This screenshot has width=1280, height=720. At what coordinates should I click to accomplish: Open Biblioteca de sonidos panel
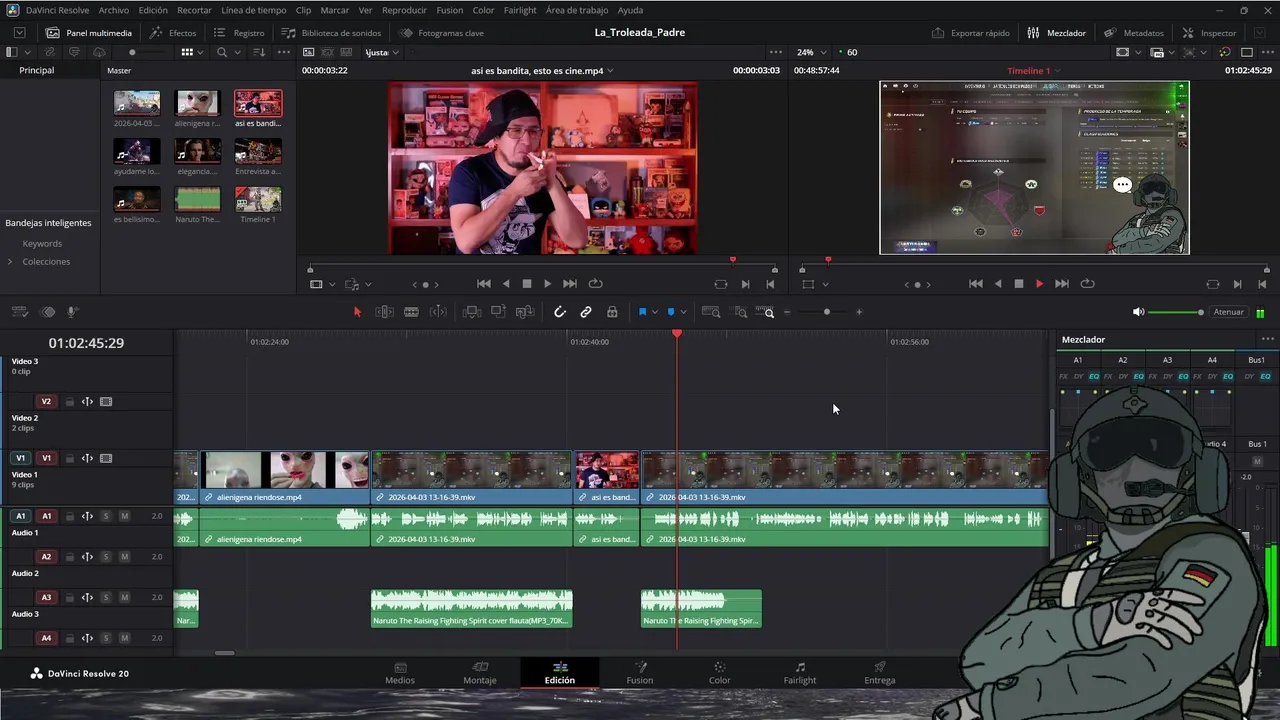[331, 33]
